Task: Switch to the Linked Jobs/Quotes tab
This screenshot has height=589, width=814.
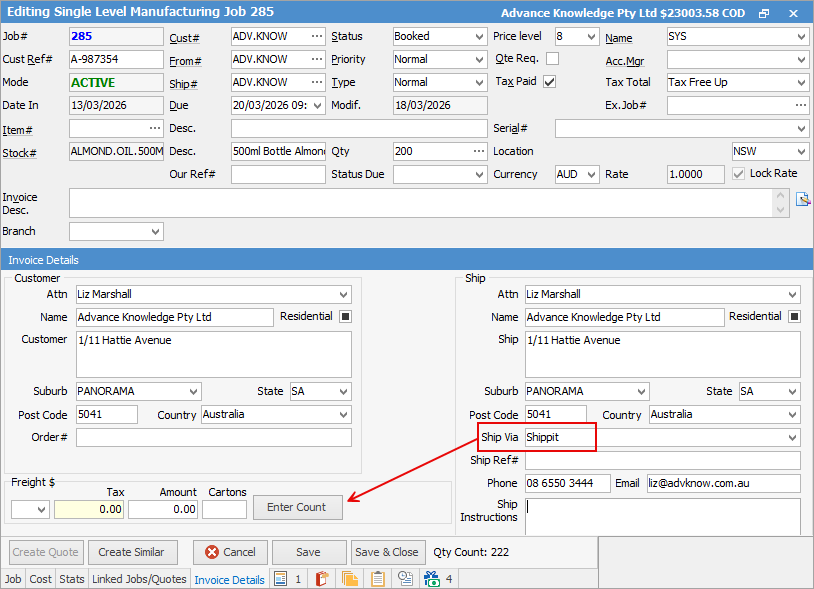Action: tap(139, 579)
